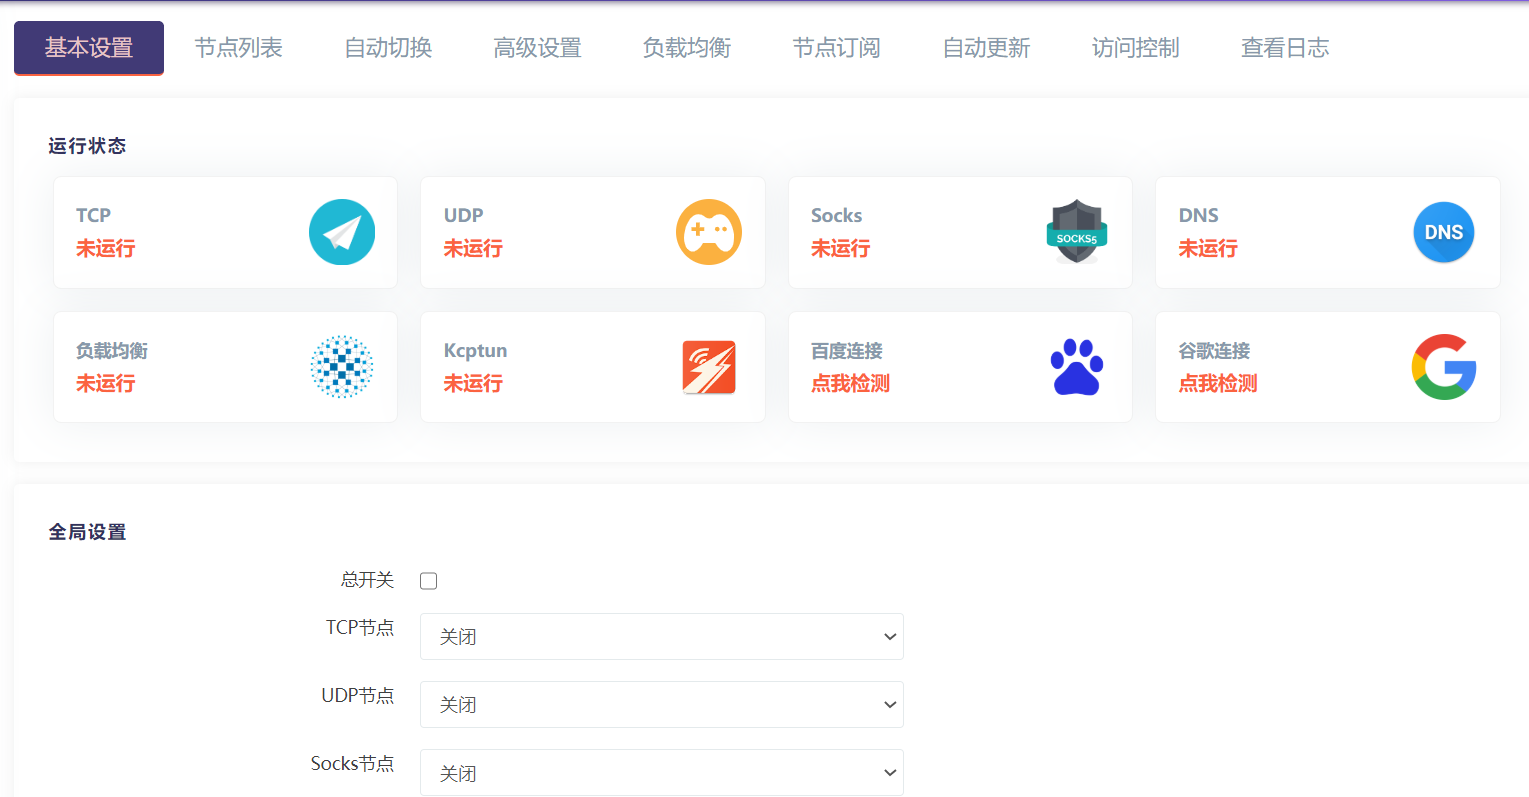Switch to the 查看日志 tab

pos(1284,47)
